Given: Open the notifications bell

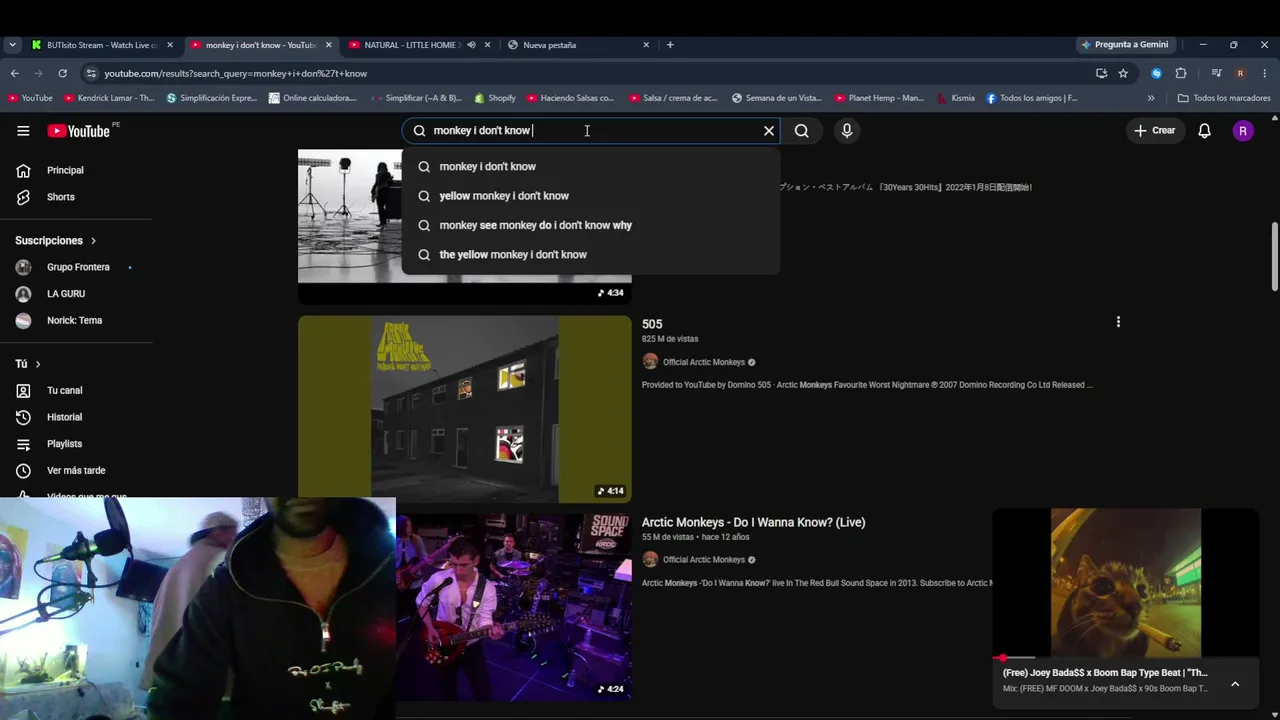Looking at the screenshot, I should tap(1204, 131).
